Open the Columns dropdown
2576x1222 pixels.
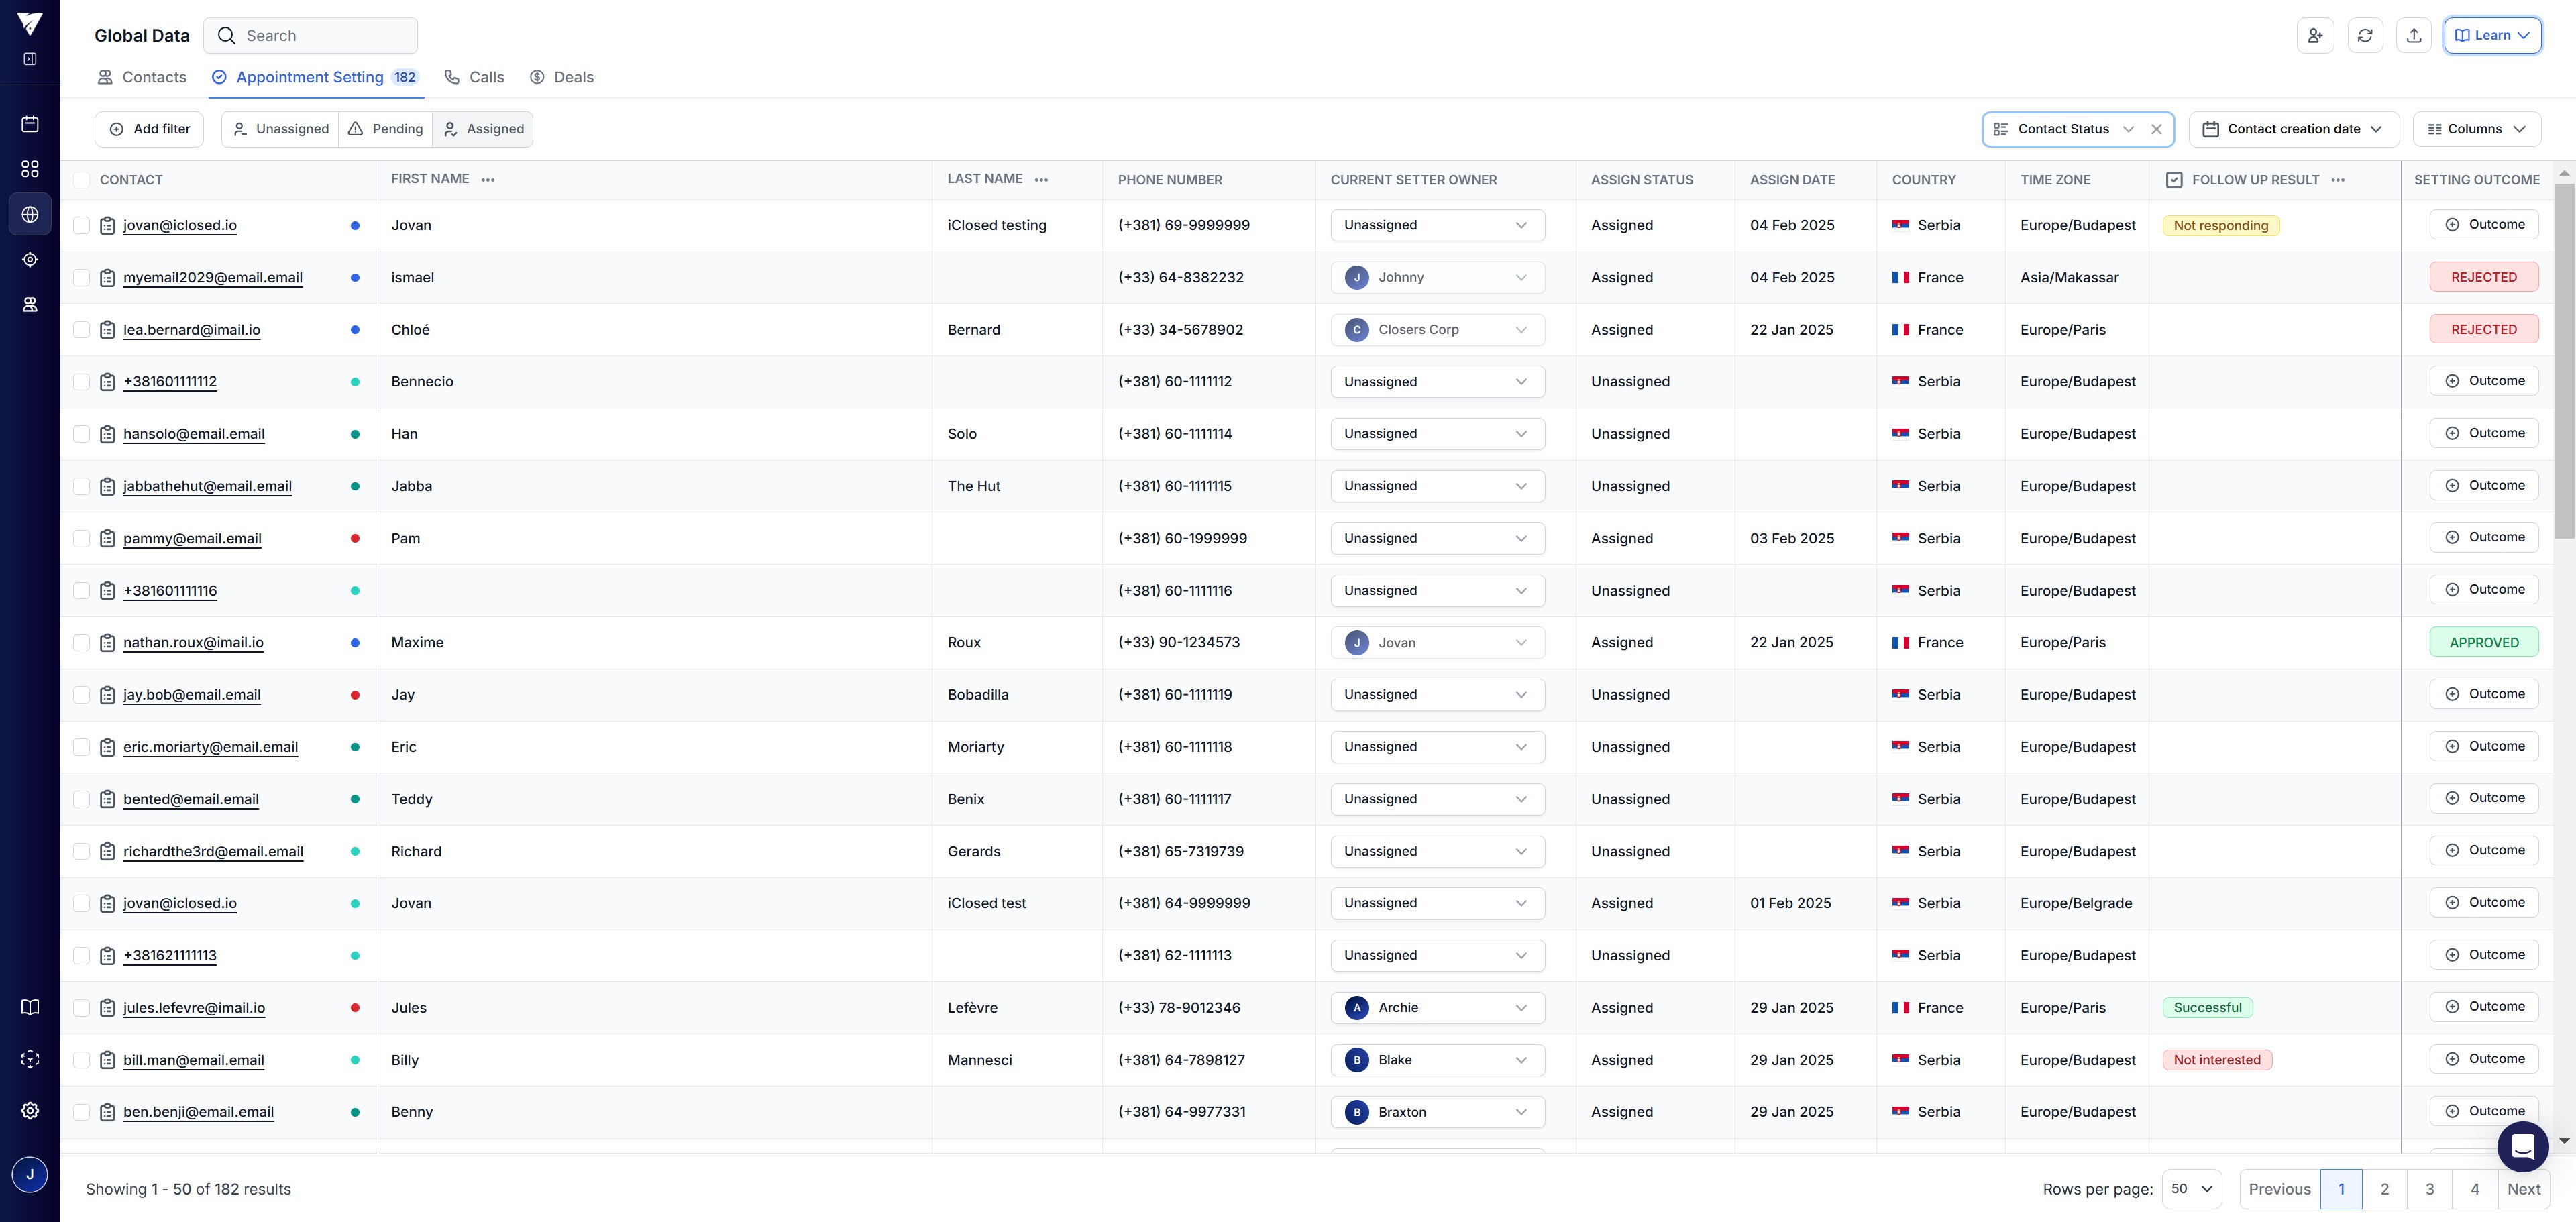click(2476, 129)
